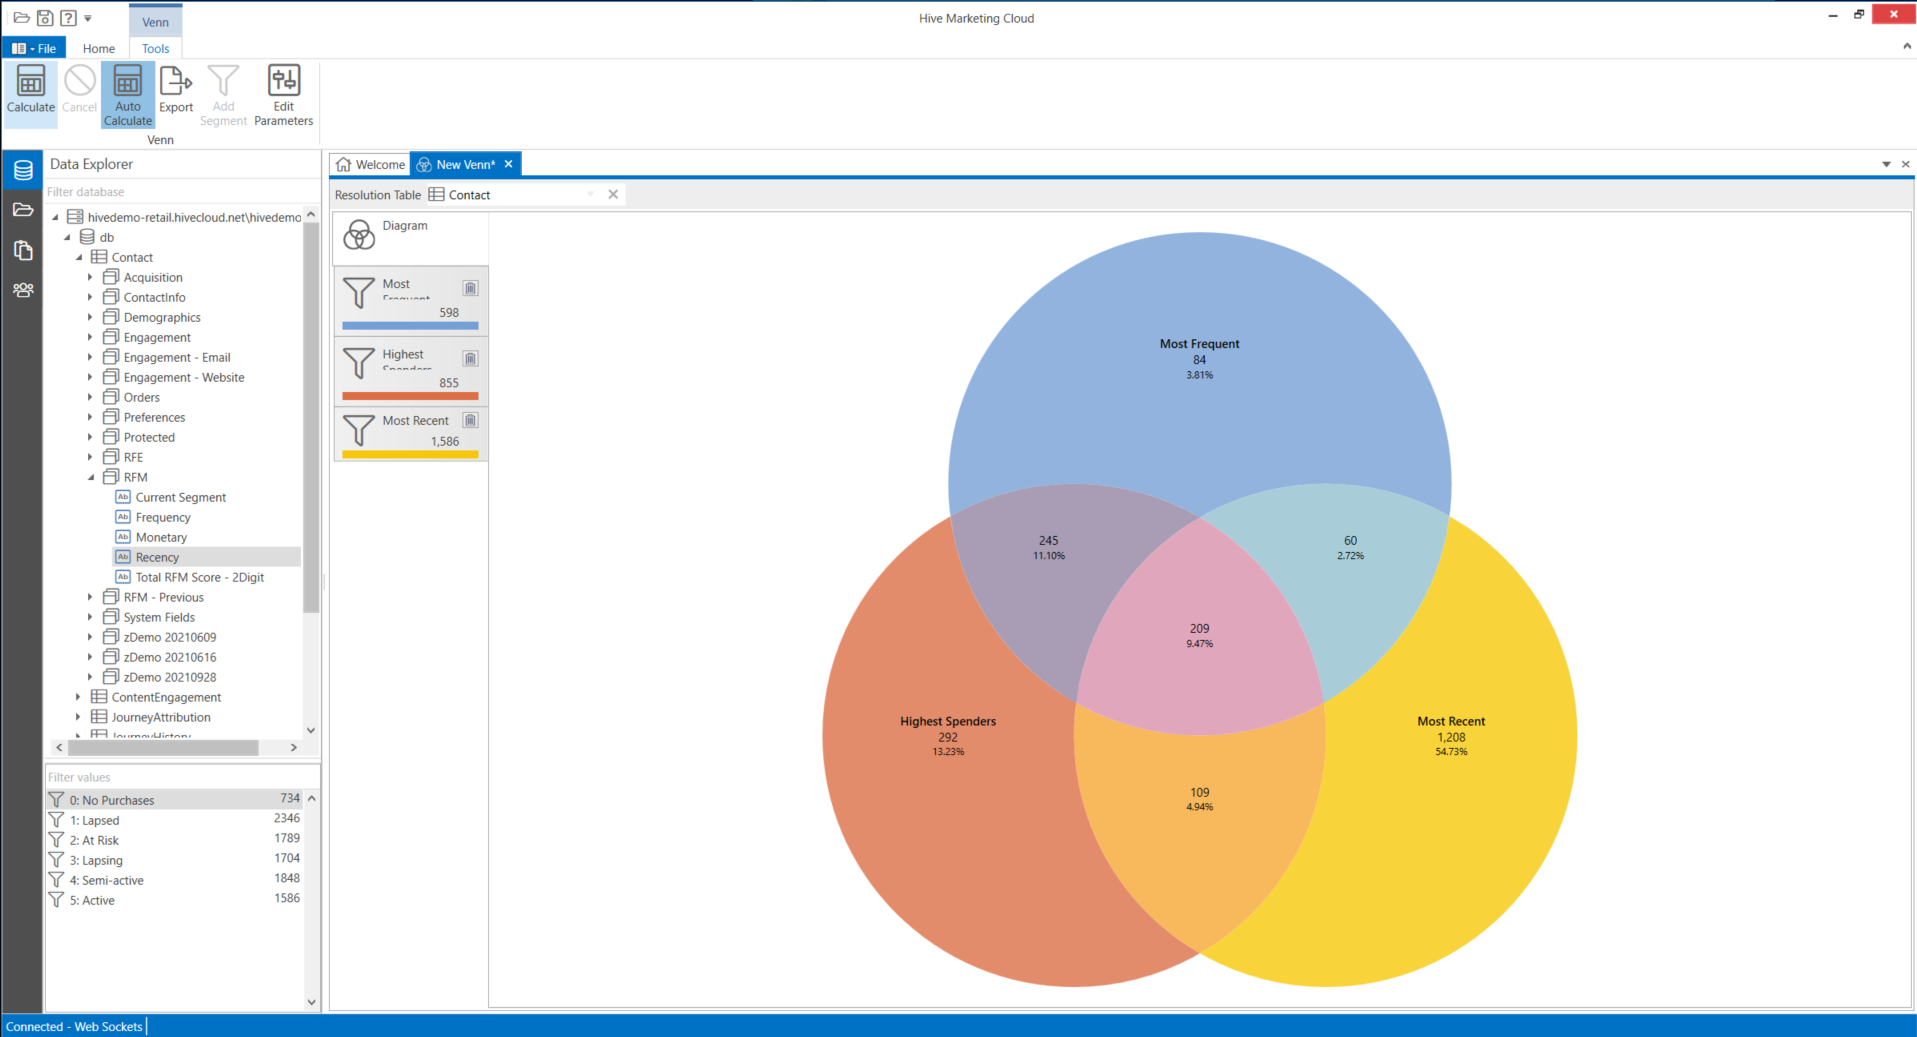1917x1037 pixels.
Task: Close the New Venn tab
Action: 509,164
